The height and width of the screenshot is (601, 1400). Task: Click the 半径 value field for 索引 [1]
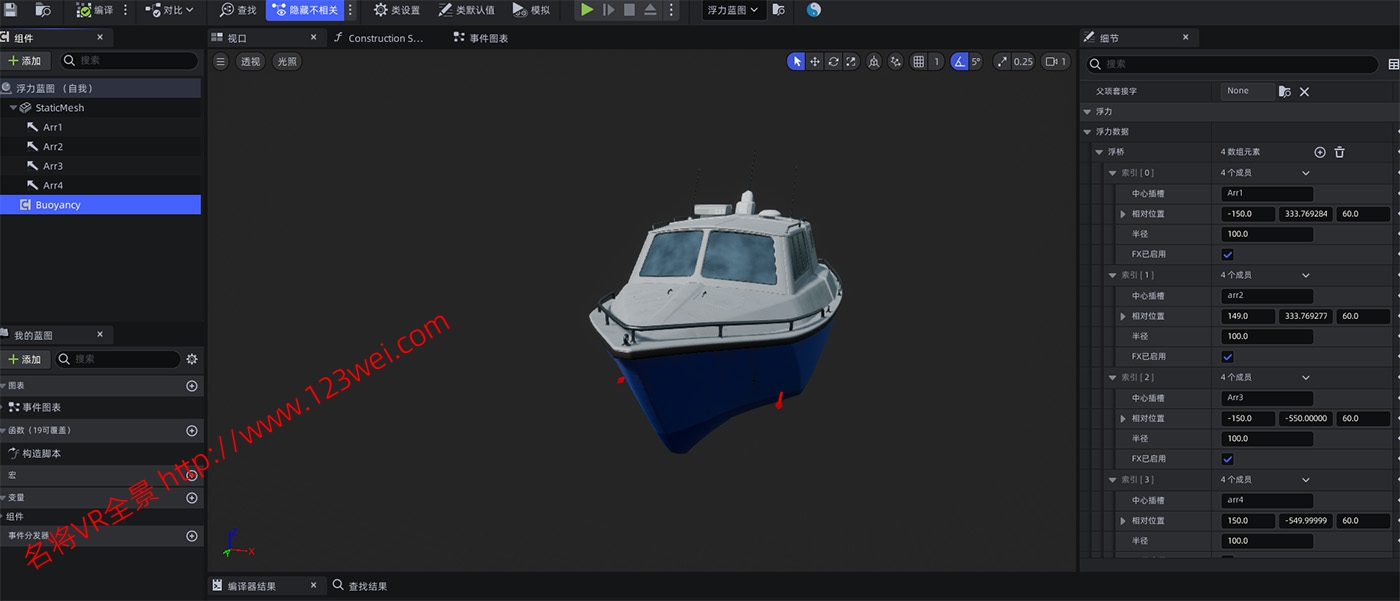click(x=1266, y=336)
